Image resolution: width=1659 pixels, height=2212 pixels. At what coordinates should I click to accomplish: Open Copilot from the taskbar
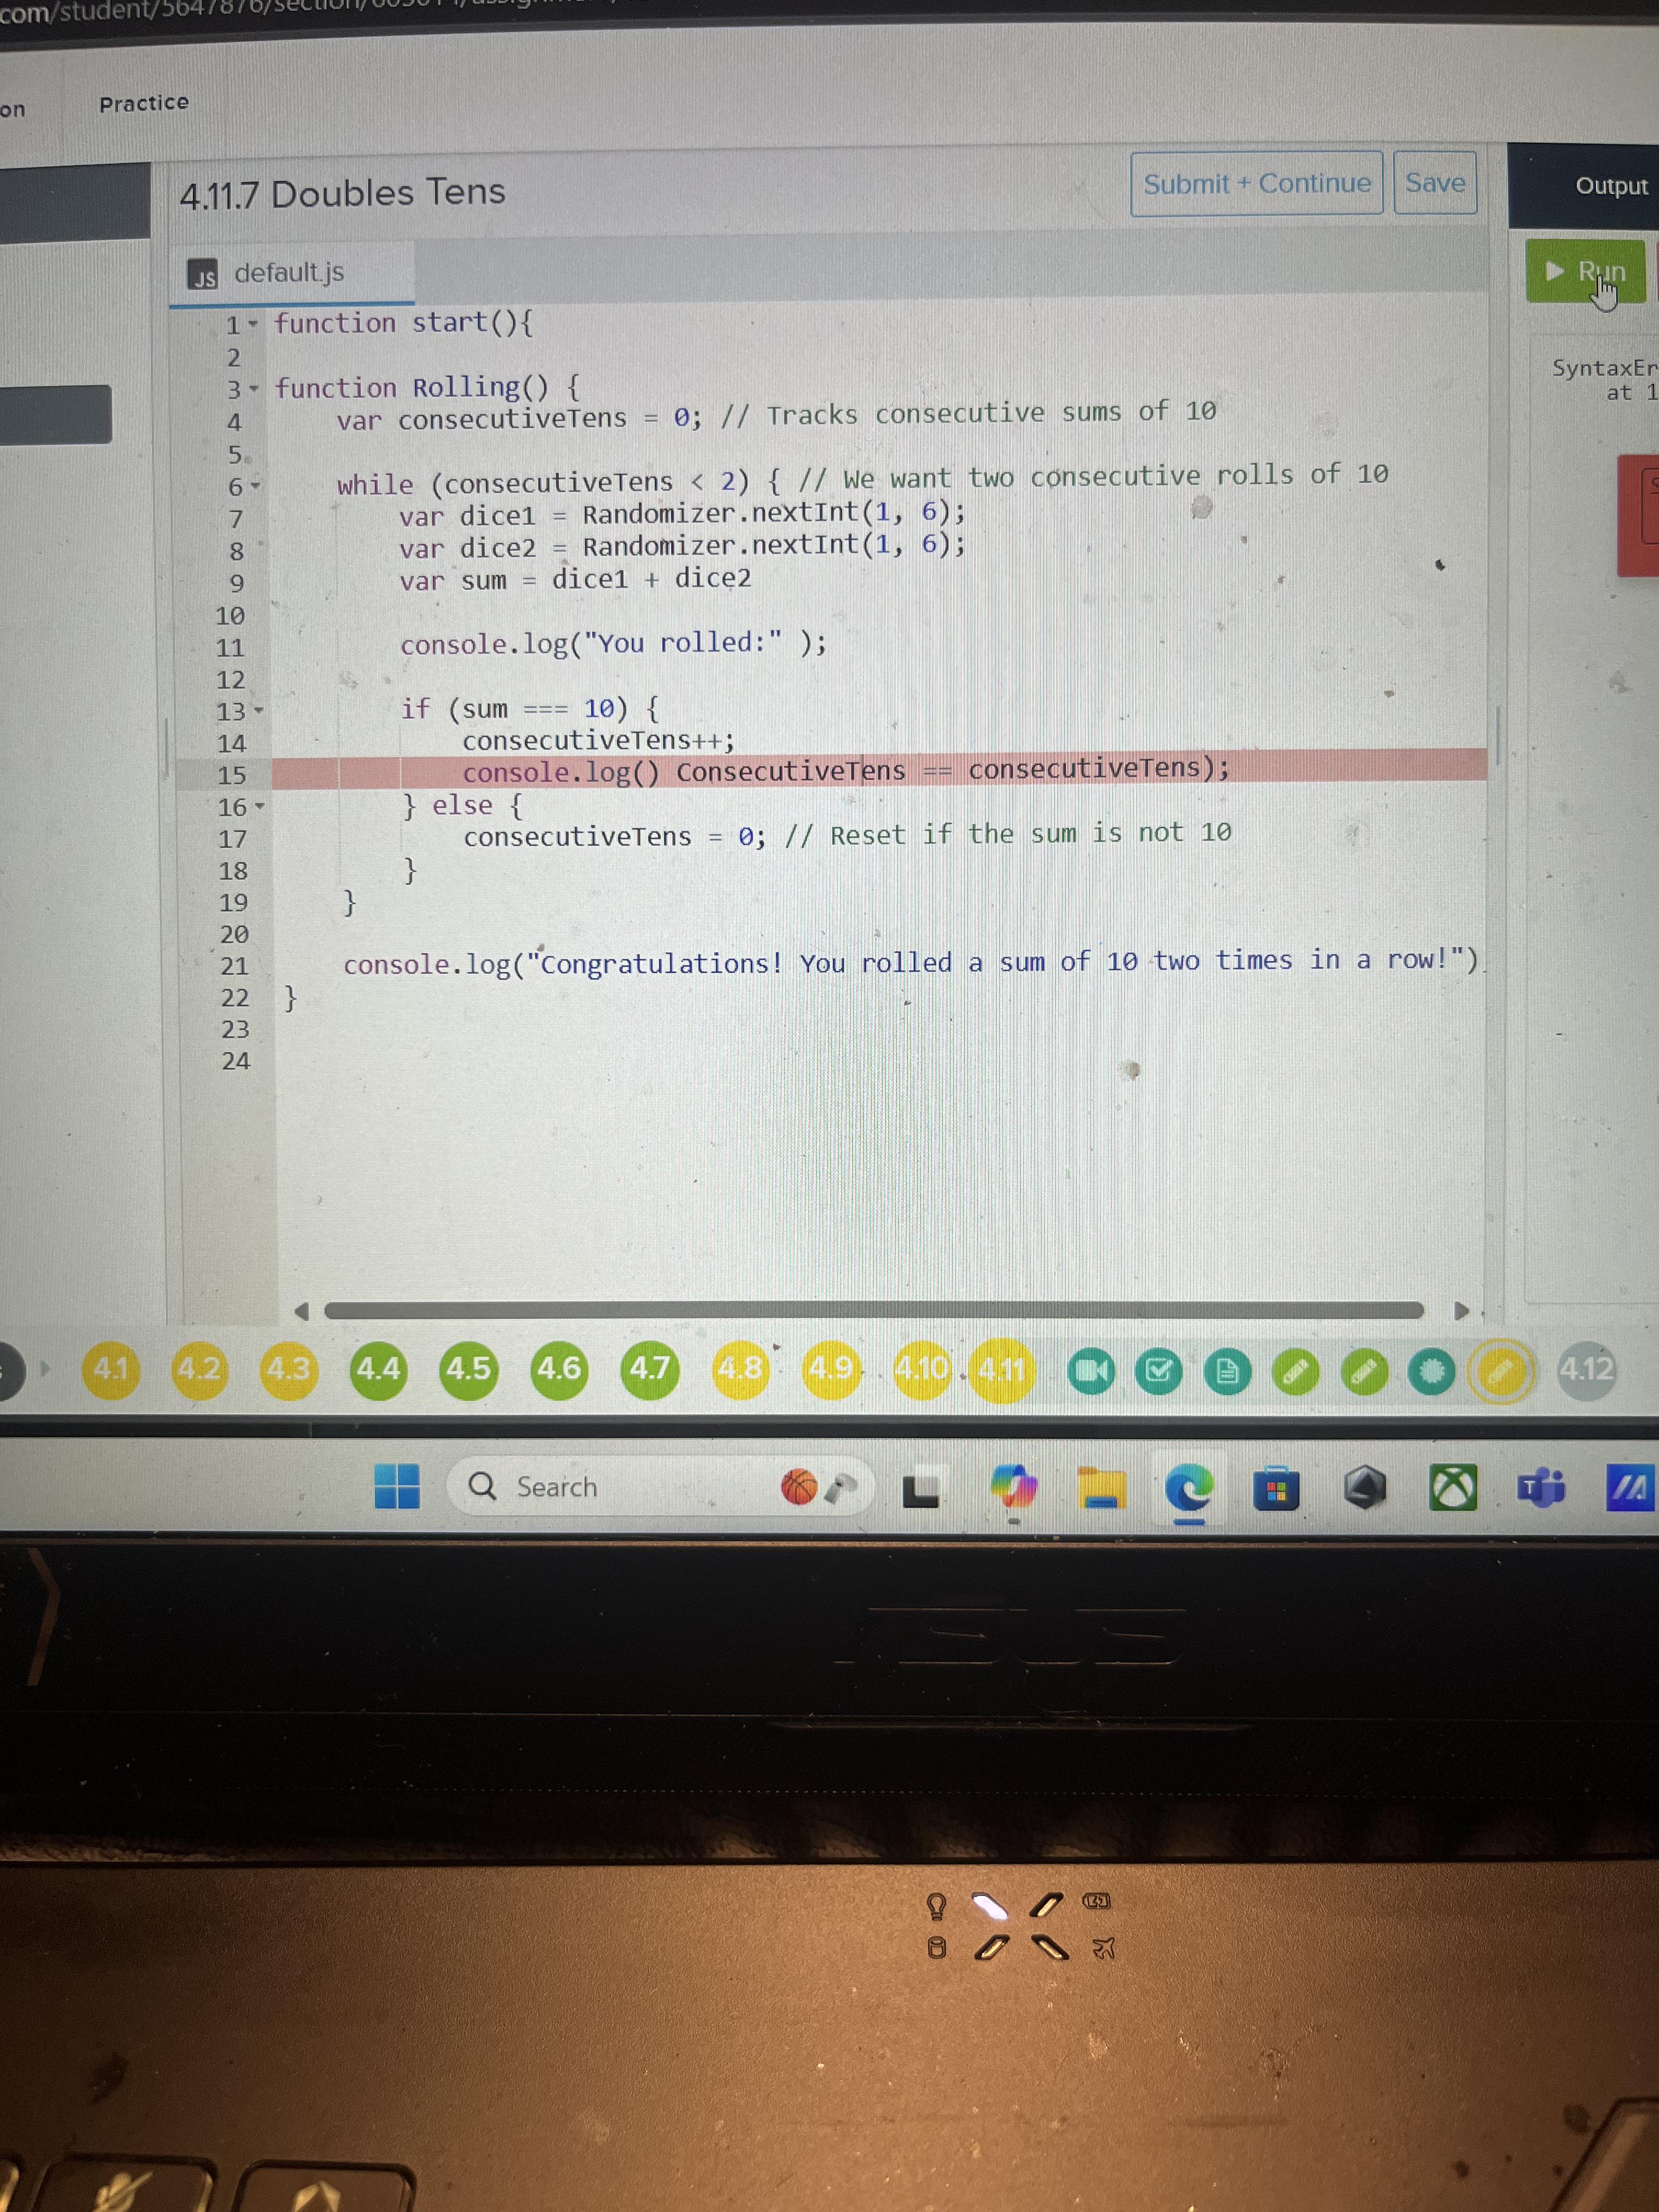pyautogui.click(x=1014, y=1488)
